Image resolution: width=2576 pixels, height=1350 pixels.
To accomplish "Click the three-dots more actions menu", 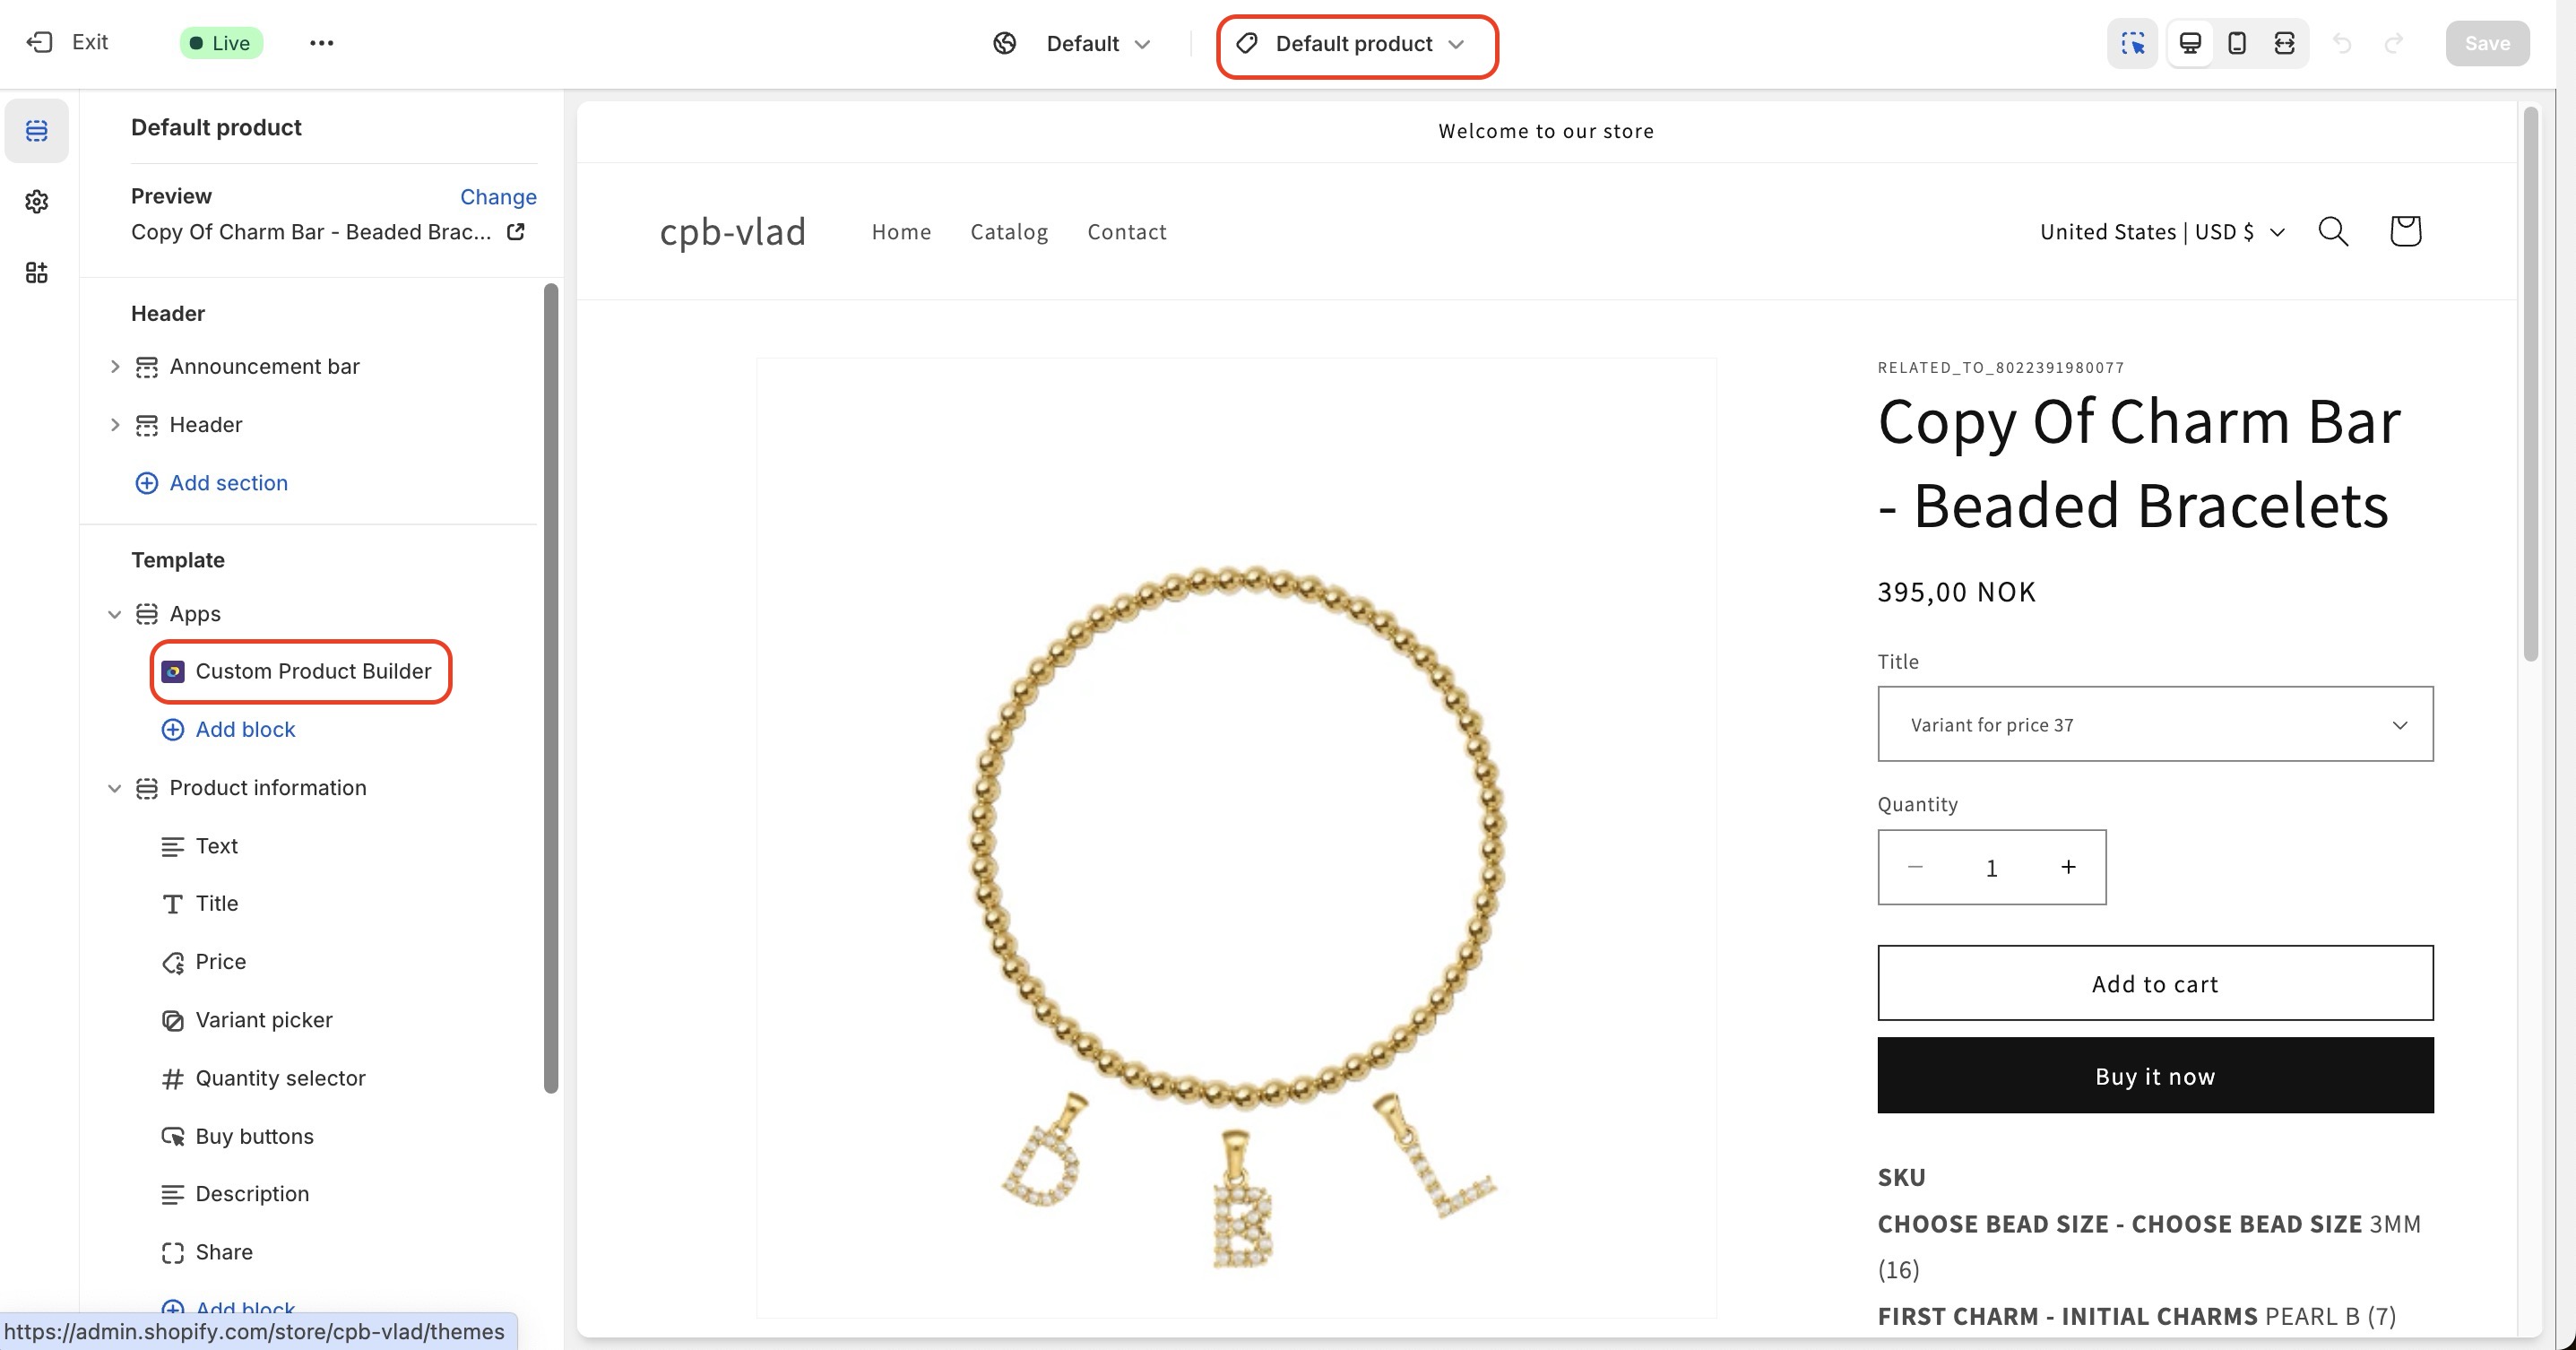I will tap(321, 43).
